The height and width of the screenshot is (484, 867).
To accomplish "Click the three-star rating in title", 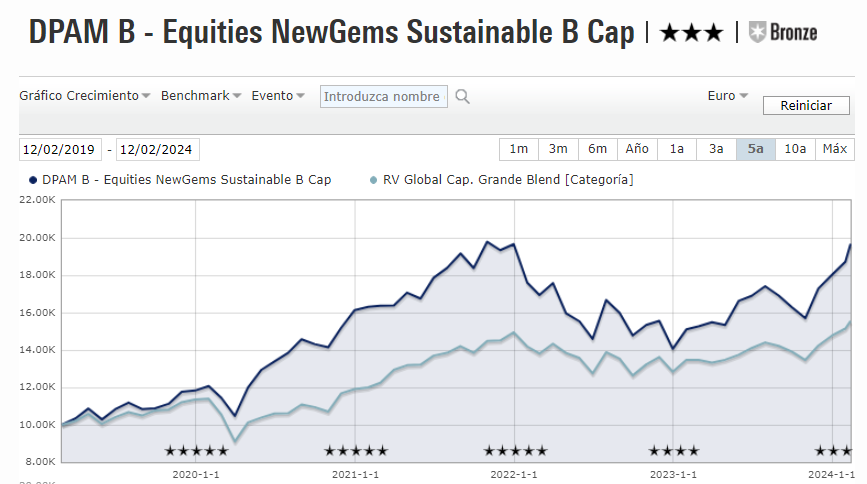I will (691, 33).
